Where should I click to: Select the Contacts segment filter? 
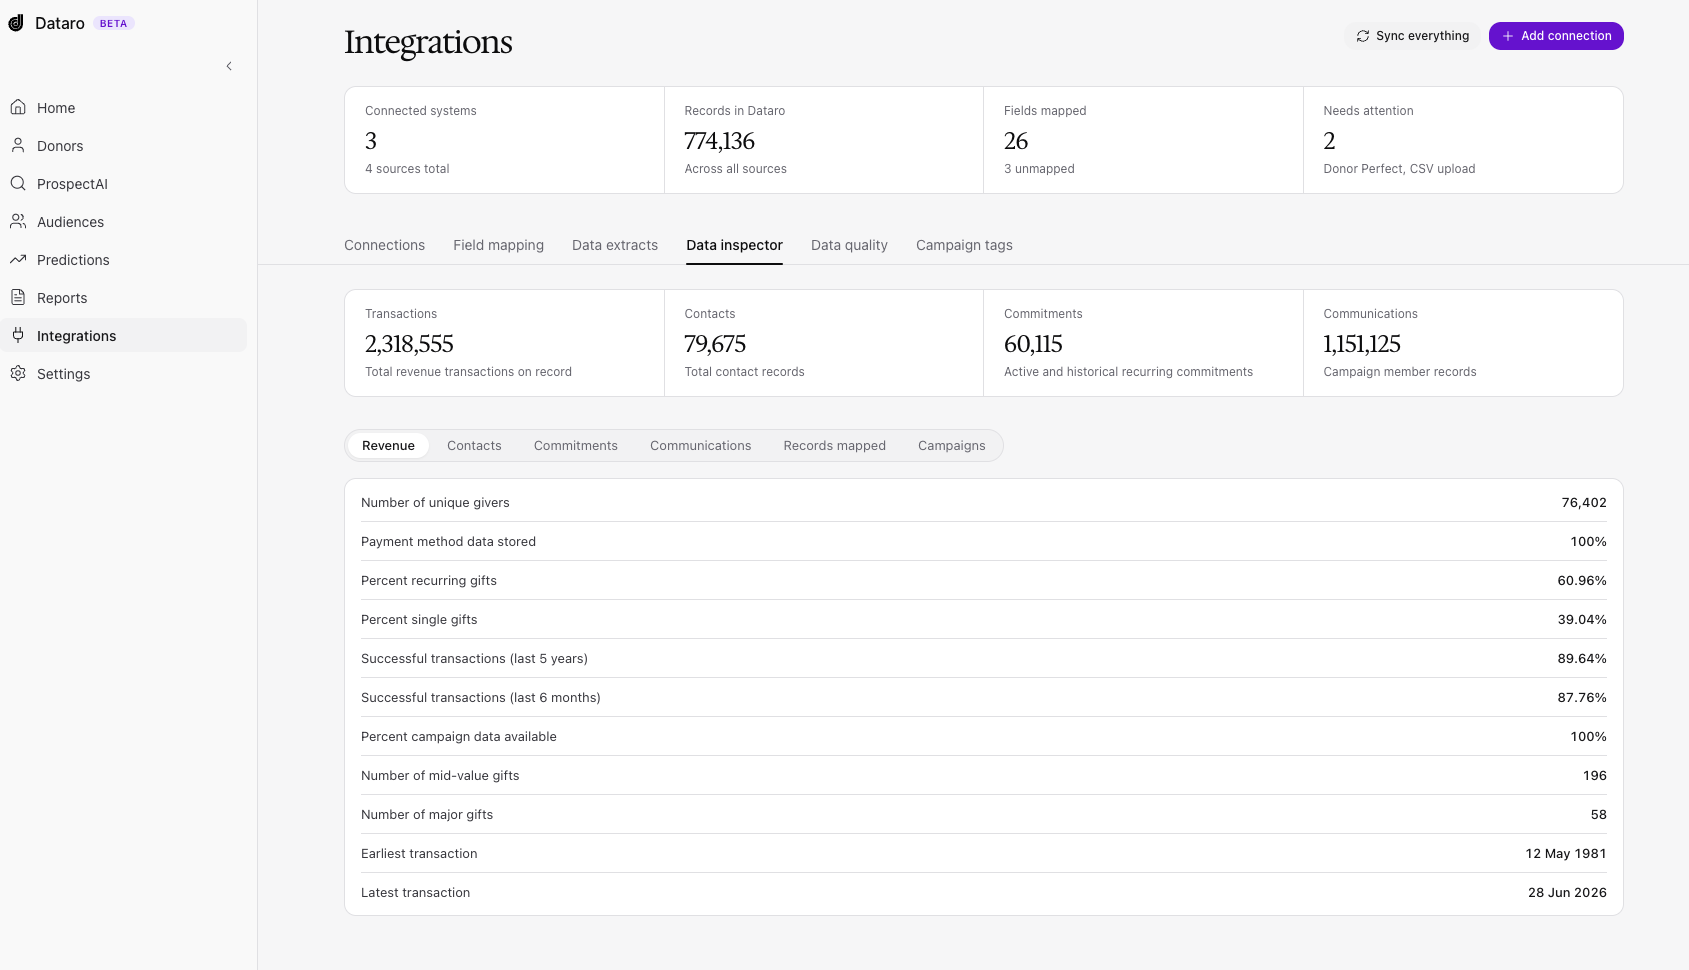click(474, 446)
